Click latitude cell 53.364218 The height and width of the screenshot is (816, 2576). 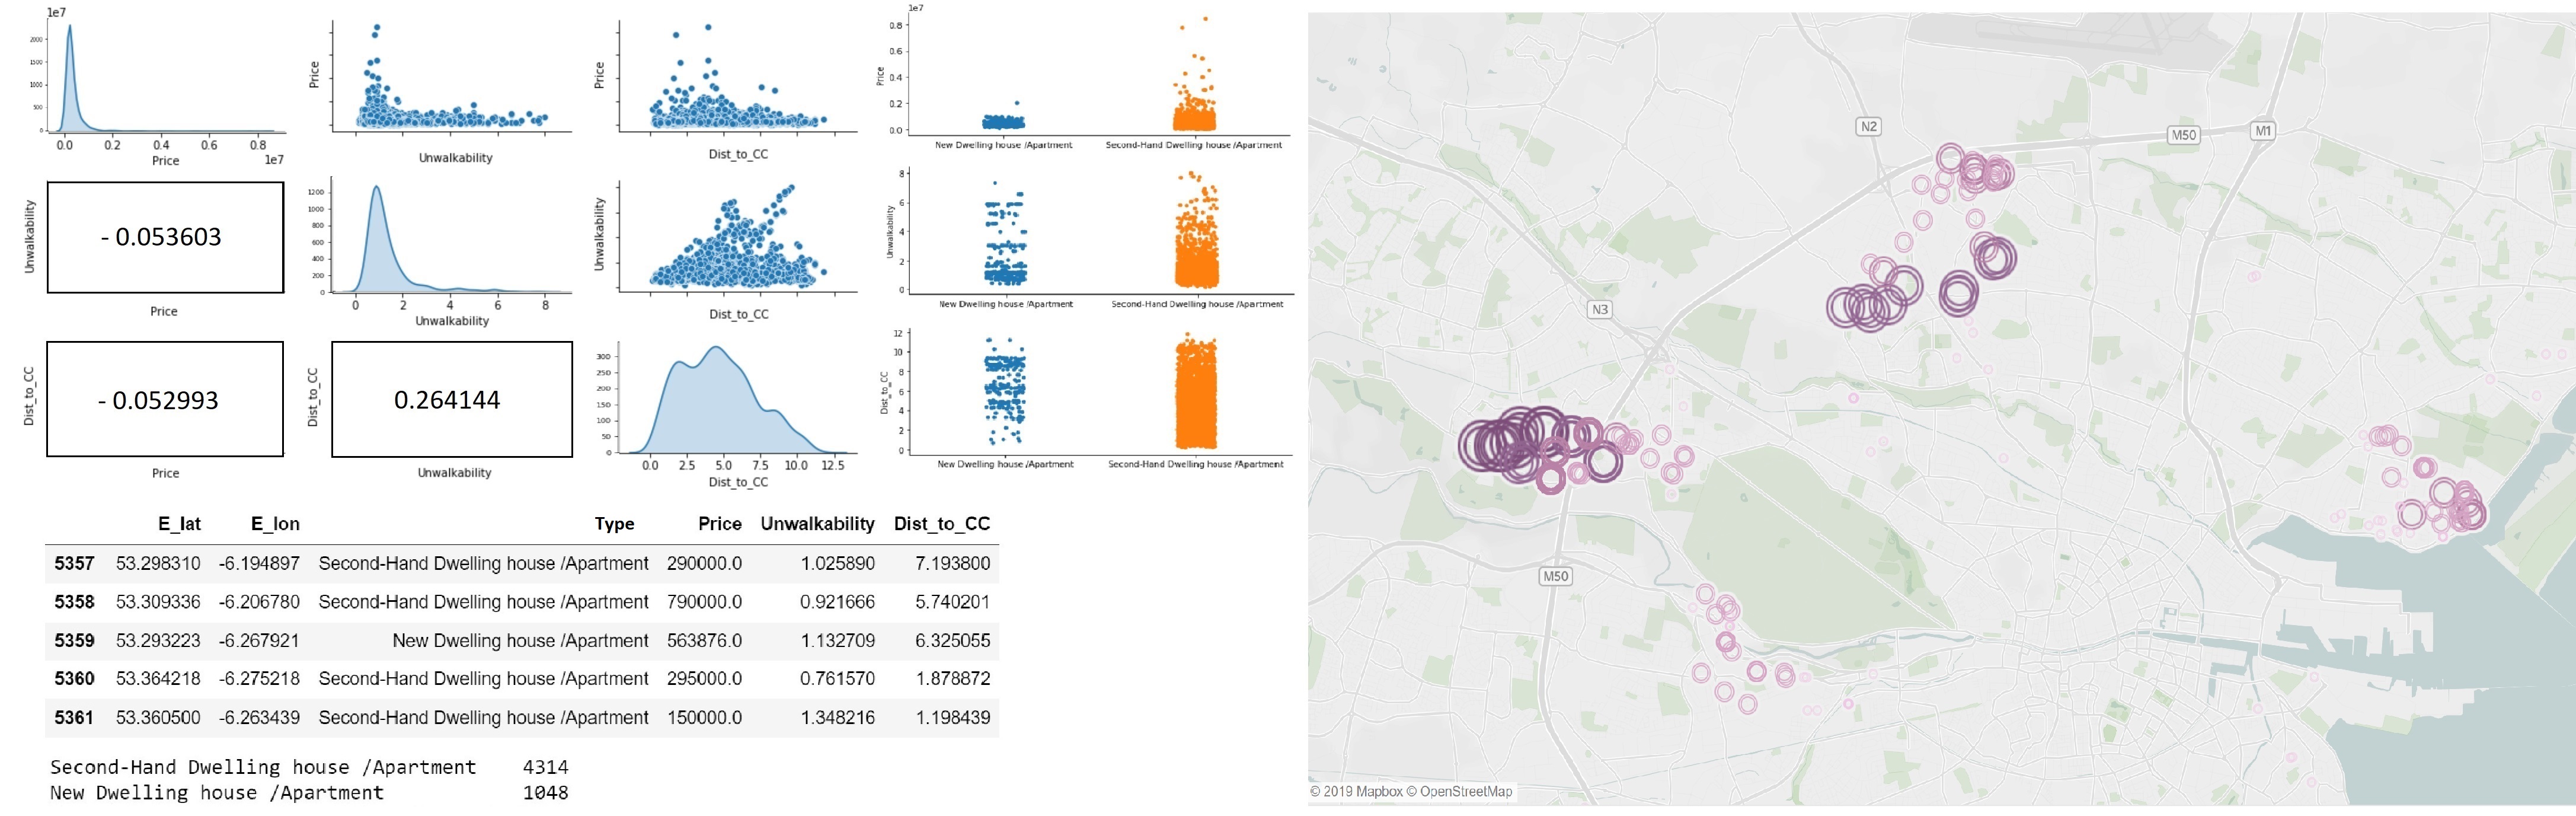click(158, 679)
